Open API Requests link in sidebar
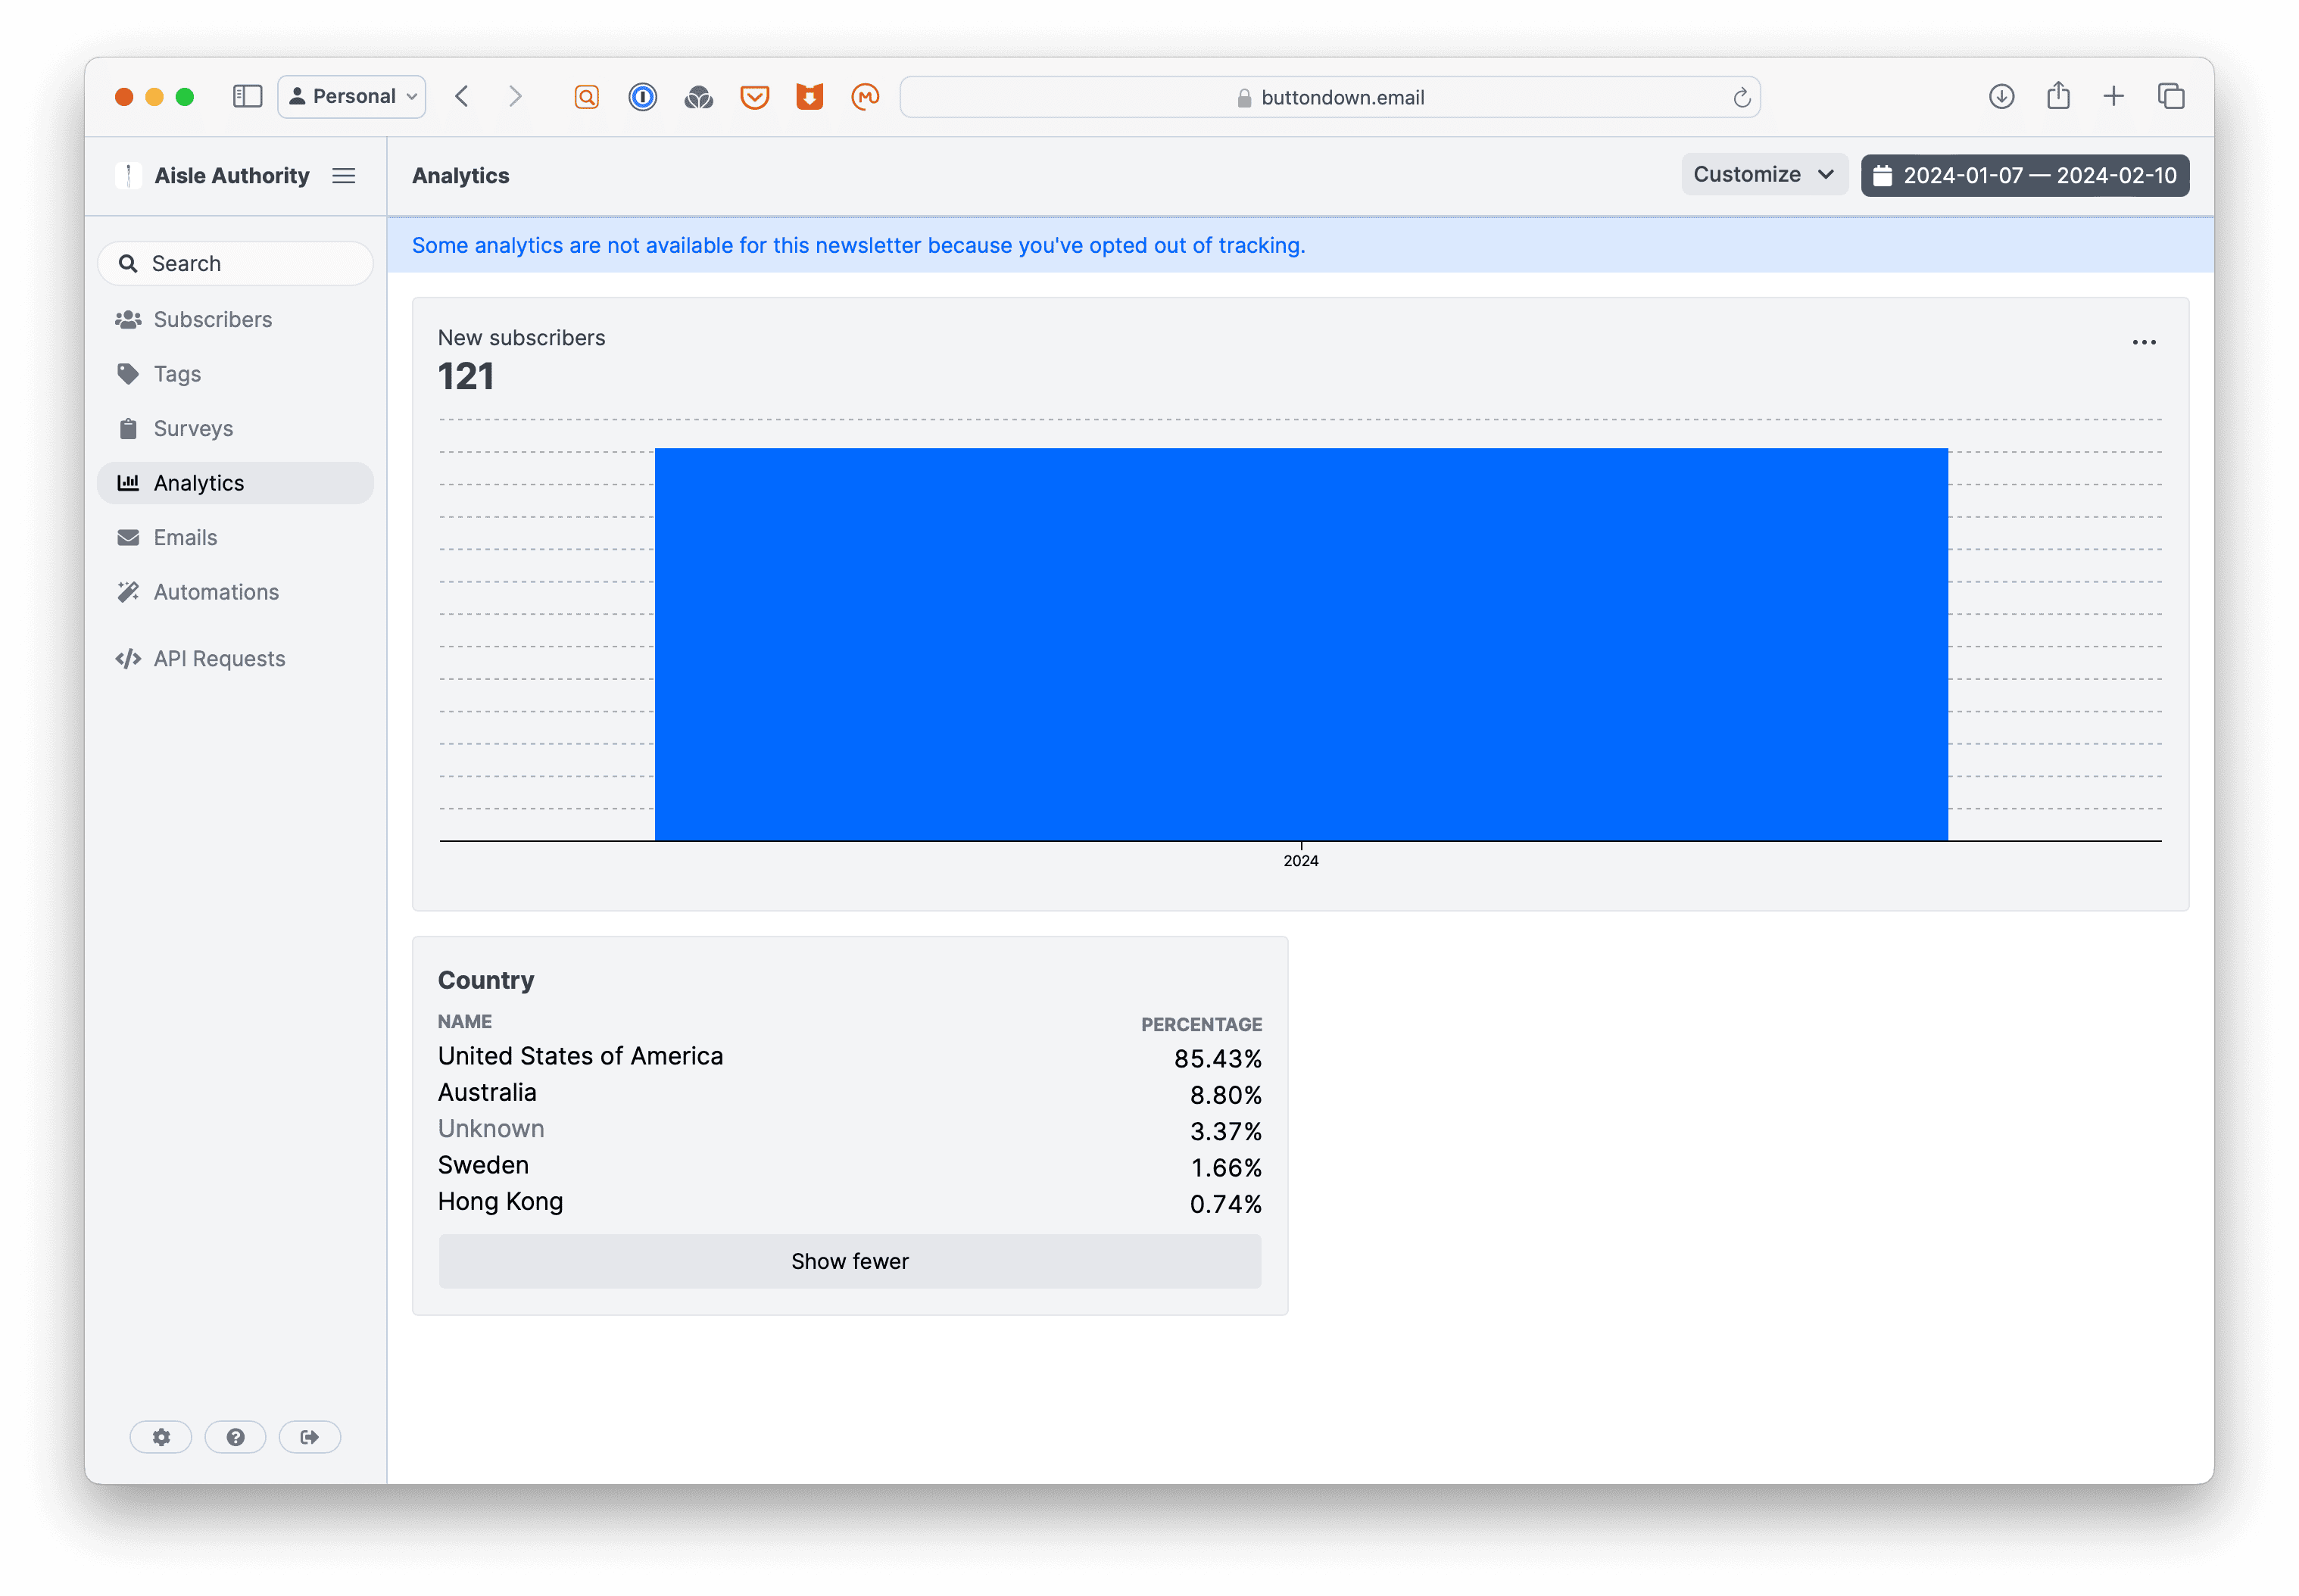2299x1596 pixels. [219, 659]
